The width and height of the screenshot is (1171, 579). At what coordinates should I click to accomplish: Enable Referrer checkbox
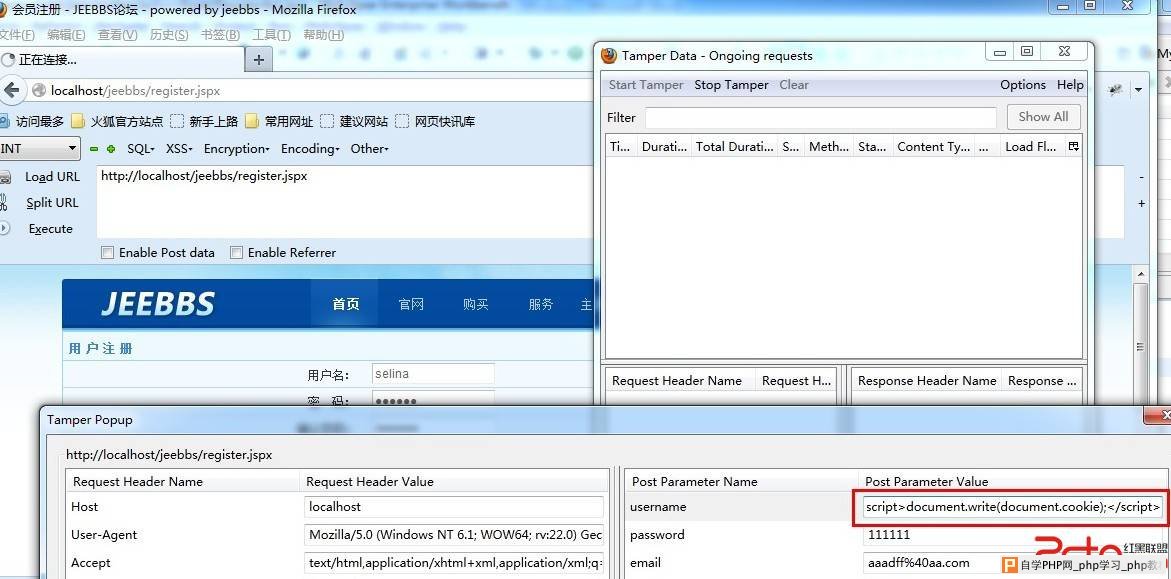point(237,253)
